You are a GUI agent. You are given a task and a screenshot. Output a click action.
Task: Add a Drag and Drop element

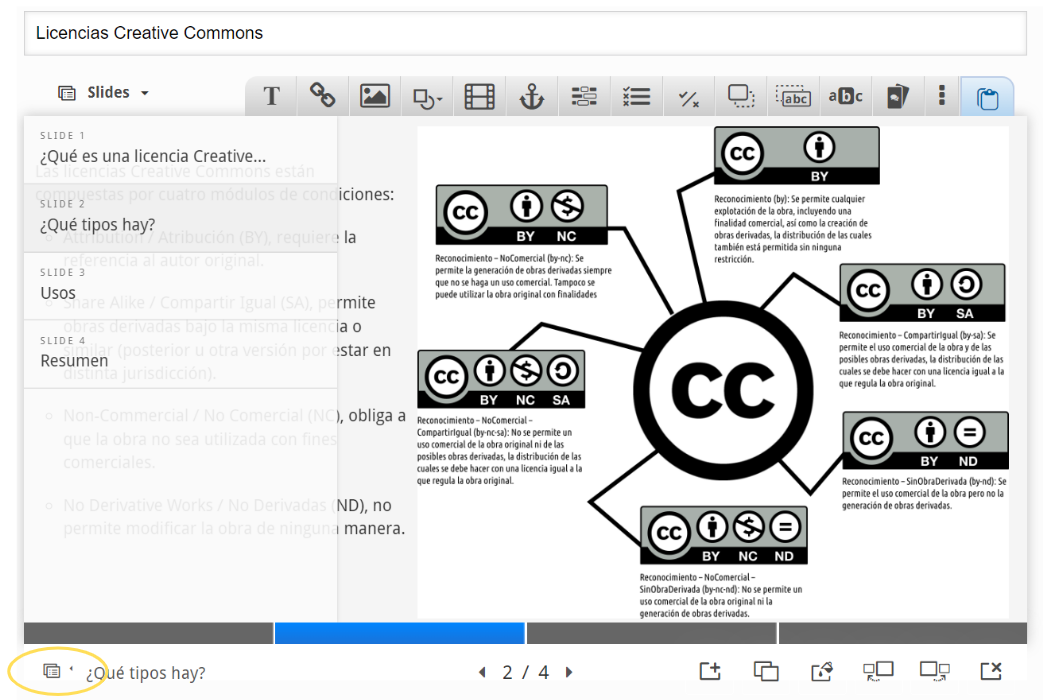741,96
